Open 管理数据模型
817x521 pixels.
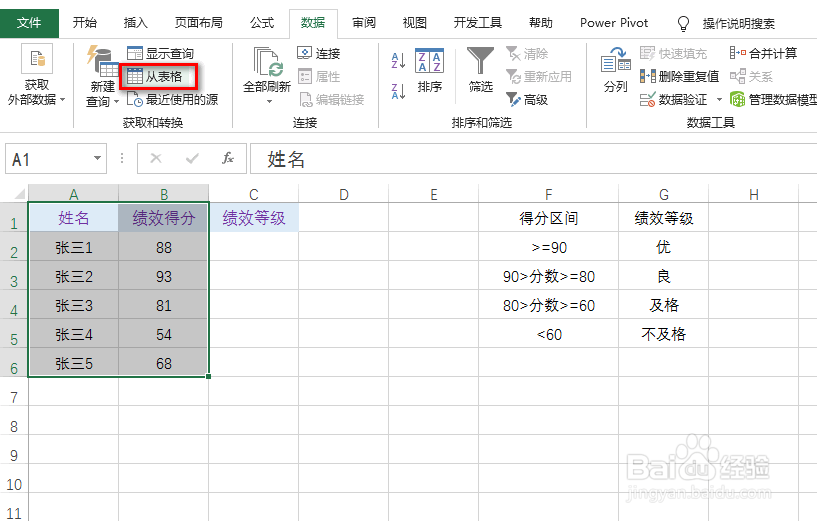(773, 99)
